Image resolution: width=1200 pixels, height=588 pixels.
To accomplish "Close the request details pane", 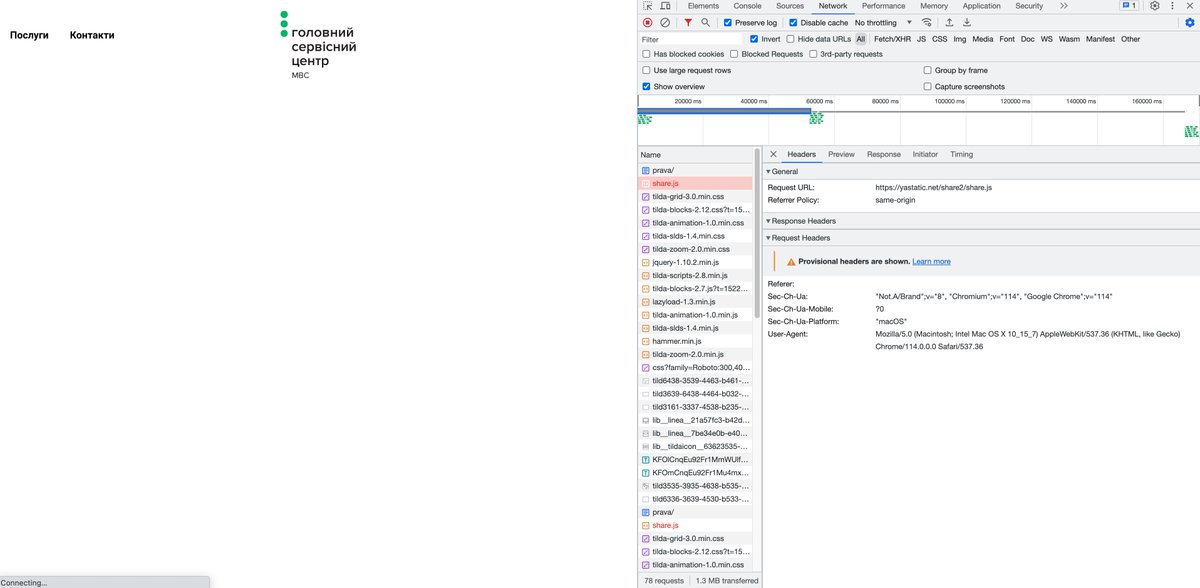I will [773, 154].
